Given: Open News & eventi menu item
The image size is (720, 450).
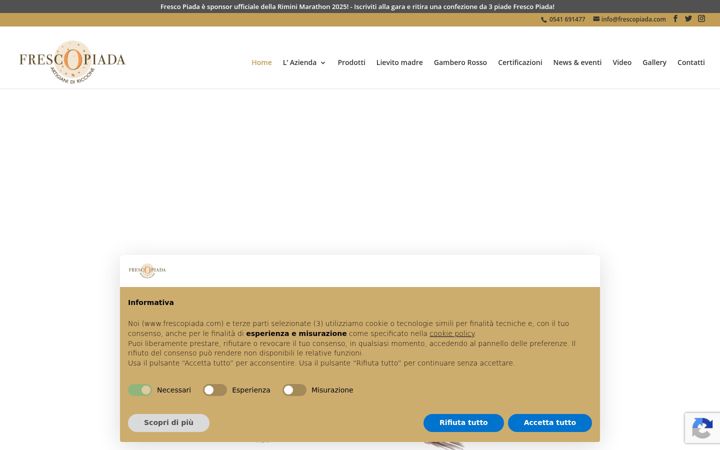Looking at the screenshot, I should pos(577,62).
